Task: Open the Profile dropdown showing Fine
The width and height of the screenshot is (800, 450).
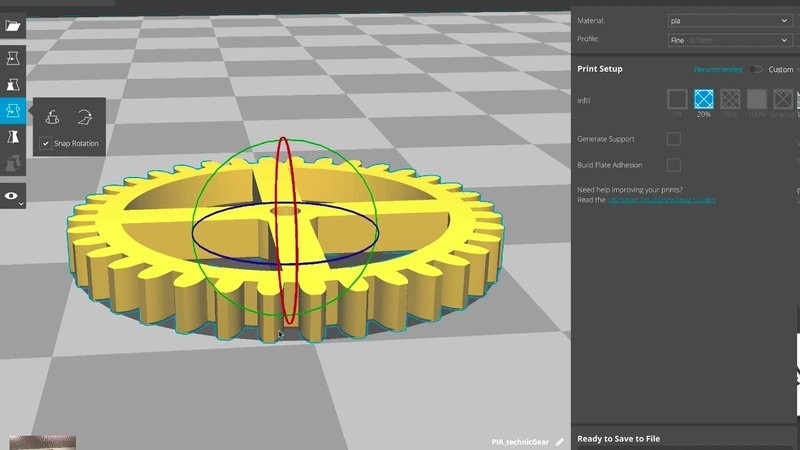Action: click(730, 40)
